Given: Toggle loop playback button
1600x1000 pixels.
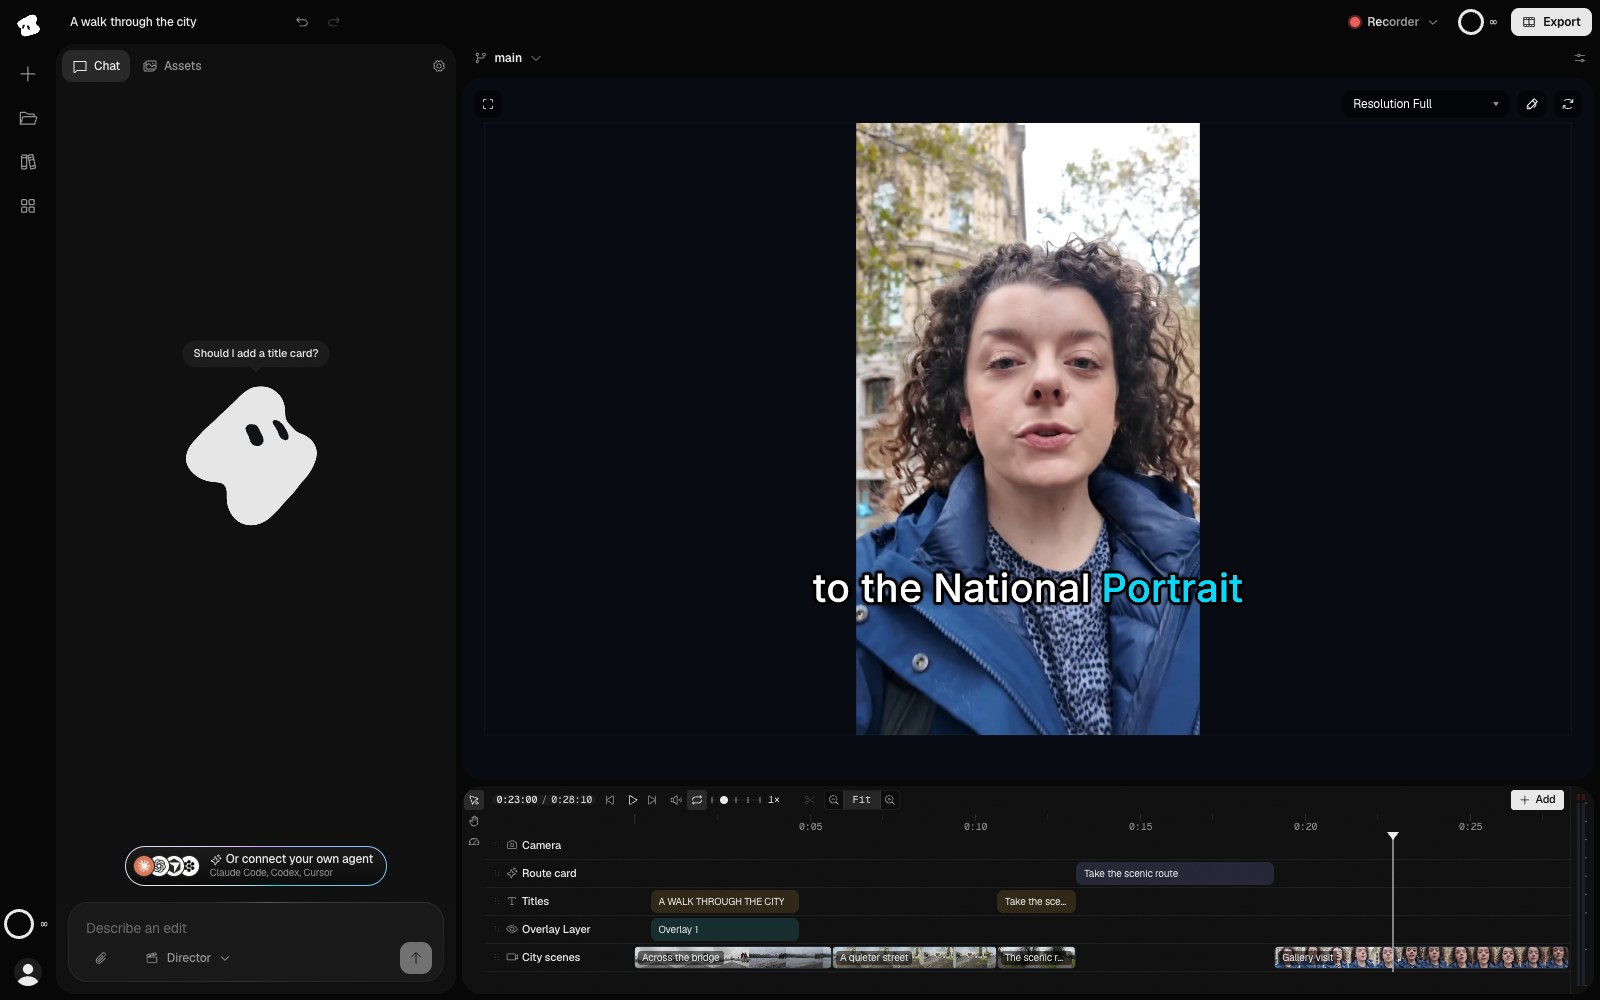Looking at the screenshot, I should (697, 800).
